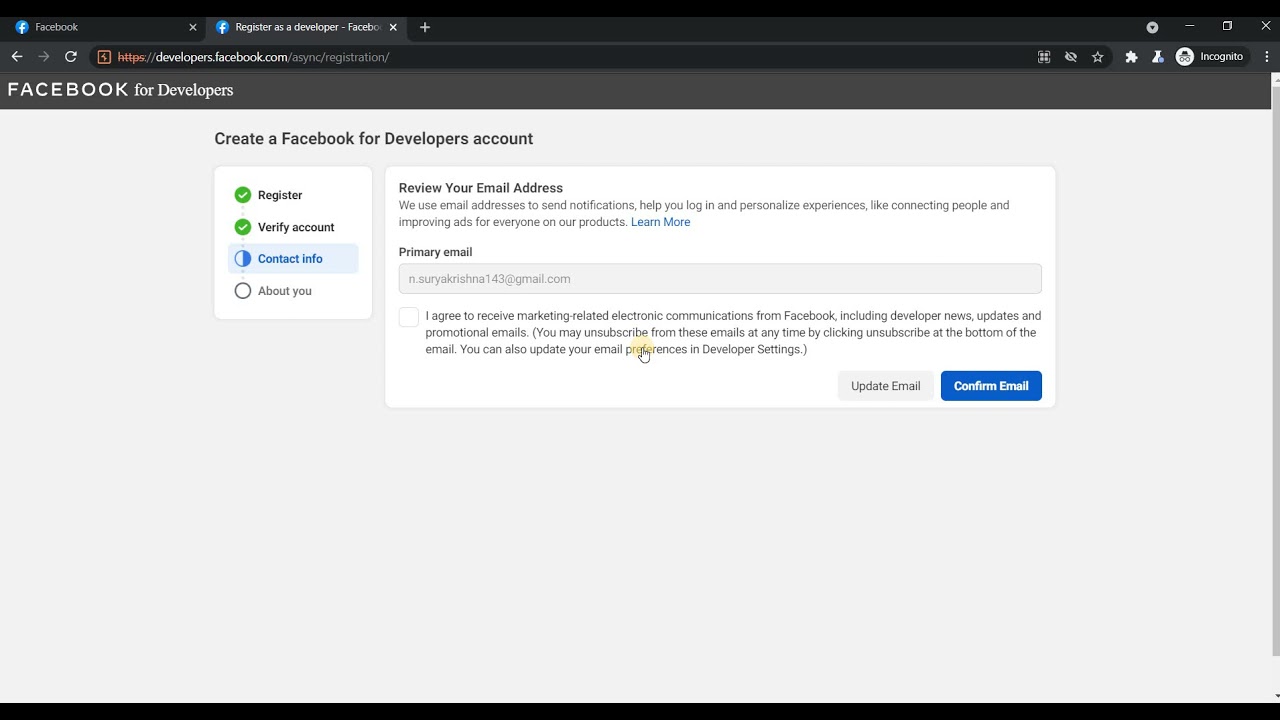Image resolution: width=1280 pixels, height=720 pixels.
Task: Open the Chrome Labs flask icon
Action: (x=1158, y=57)
